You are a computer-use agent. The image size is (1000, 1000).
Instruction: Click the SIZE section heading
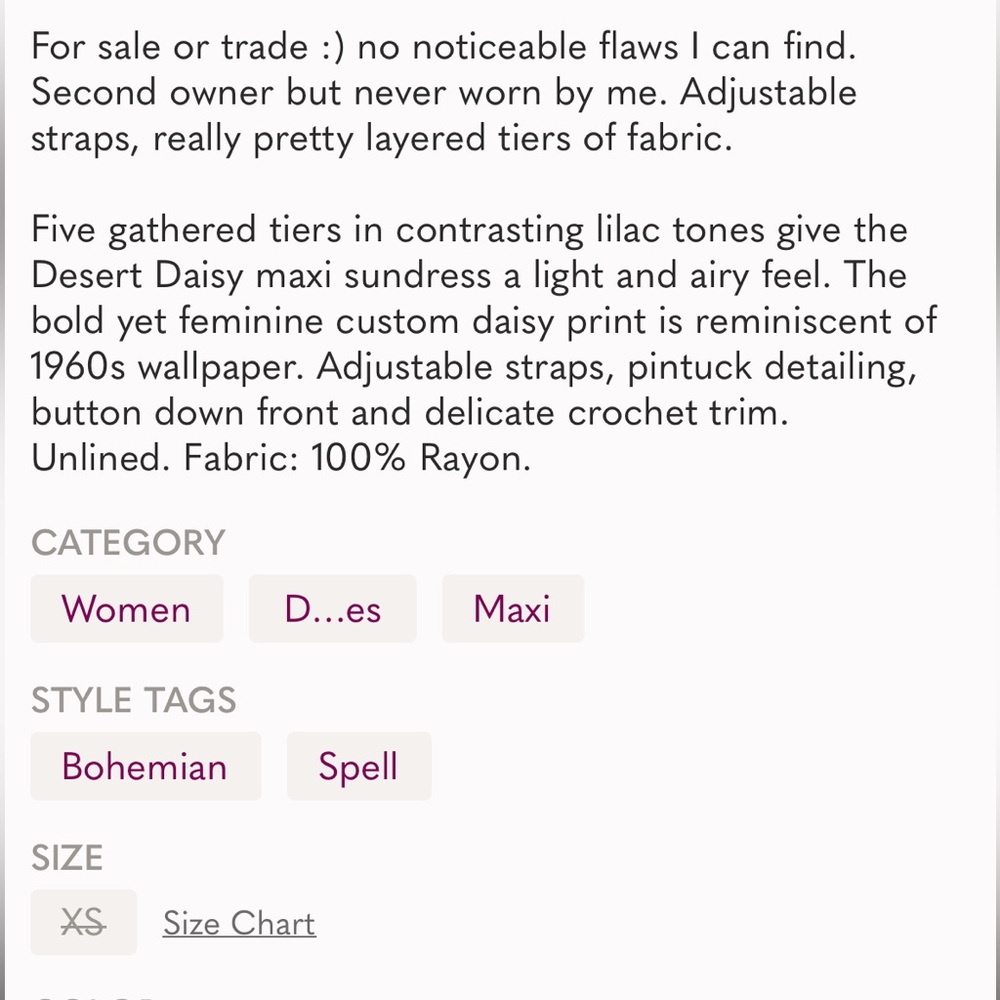[x=67, y=858]
